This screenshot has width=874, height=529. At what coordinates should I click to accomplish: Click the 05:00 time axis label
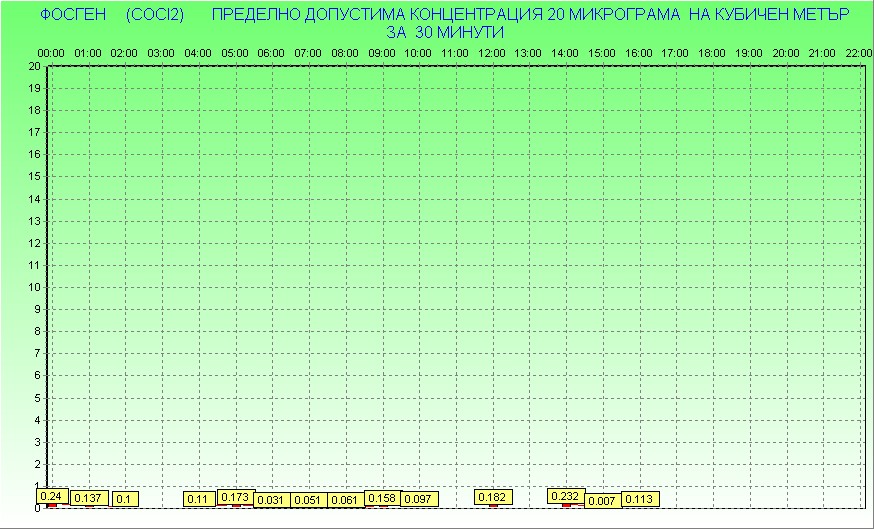coord(235,52)
